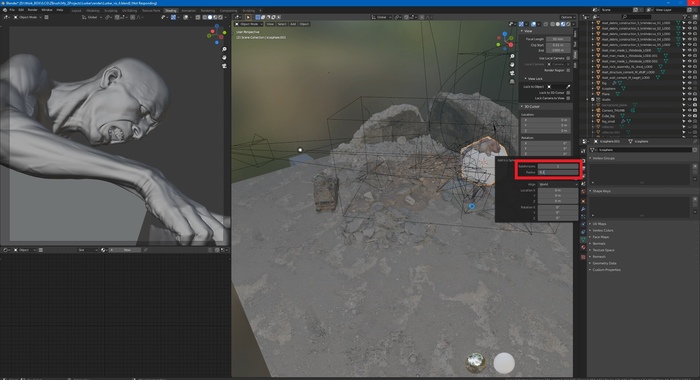Image resolution: width=700 pixels, height=380 pixels.
Task: Click the Outliner search field
Action: click(x=638, y=17)
